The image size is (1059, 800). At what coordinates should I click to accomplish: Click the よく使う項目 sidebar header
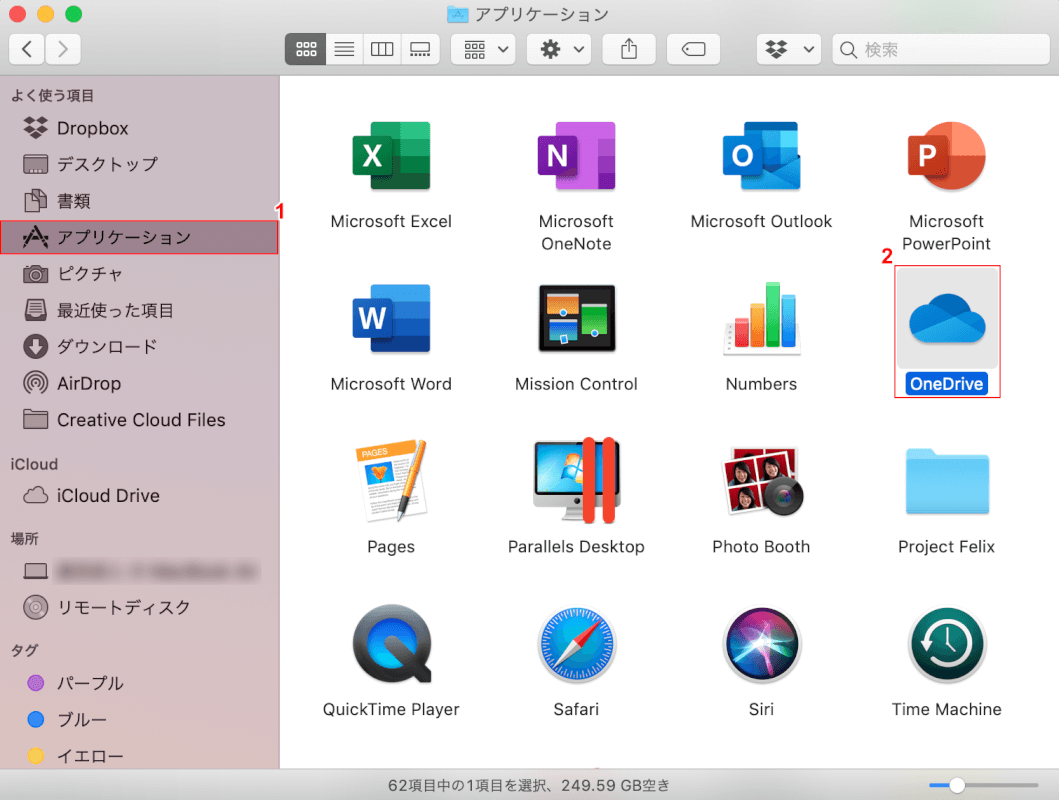[x=52, y=95]
